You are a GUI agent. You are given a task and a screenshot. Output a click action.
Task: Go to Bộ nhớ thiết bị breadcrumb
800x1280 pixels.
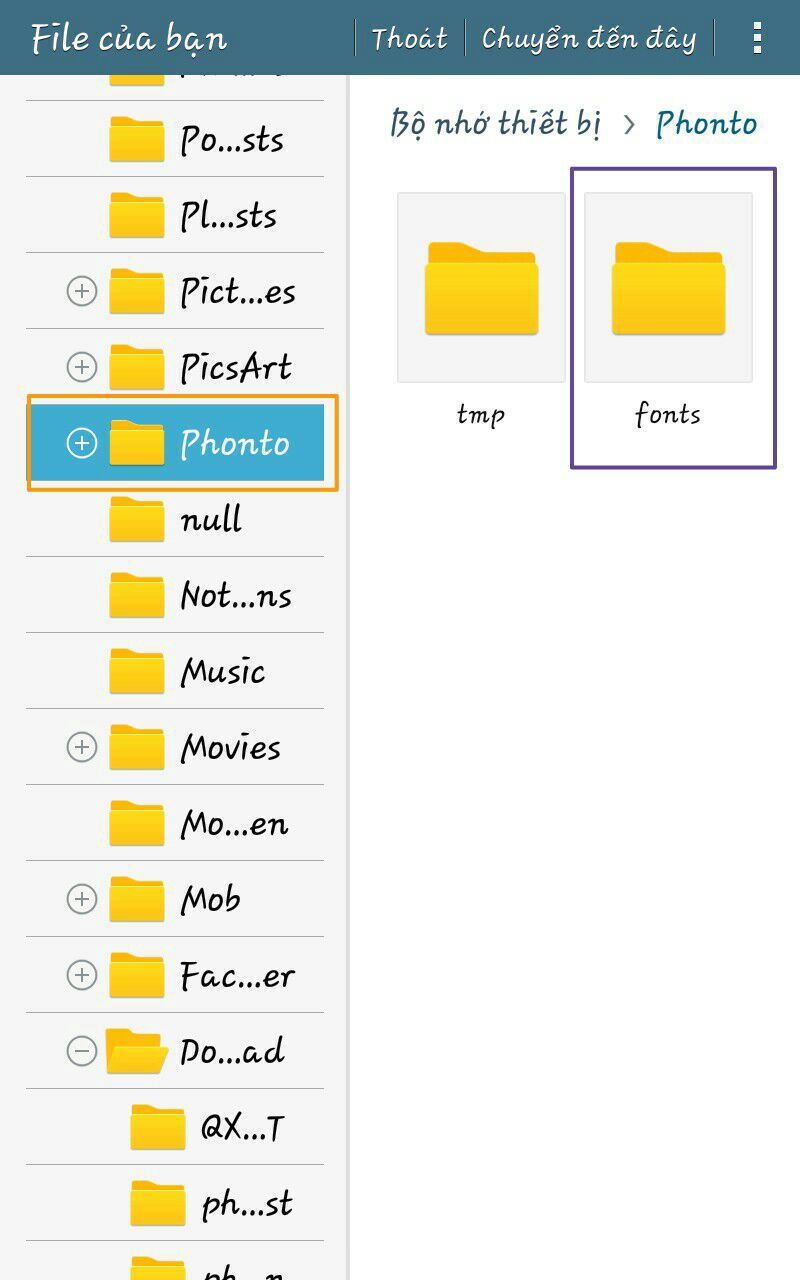pos(495,124)
